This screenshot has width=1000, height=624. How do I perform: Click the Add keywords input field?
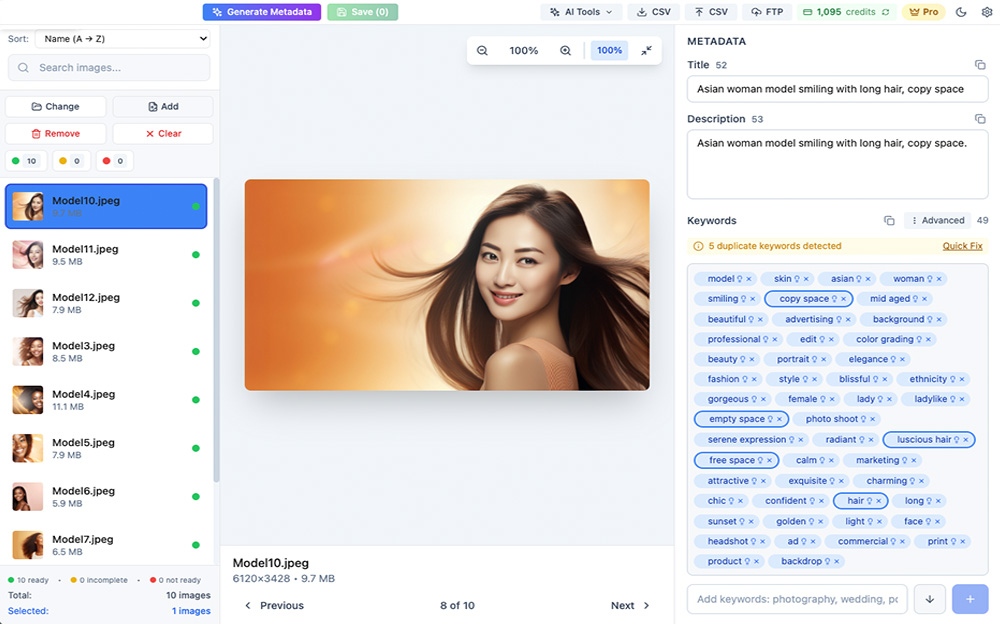point(797,599)
